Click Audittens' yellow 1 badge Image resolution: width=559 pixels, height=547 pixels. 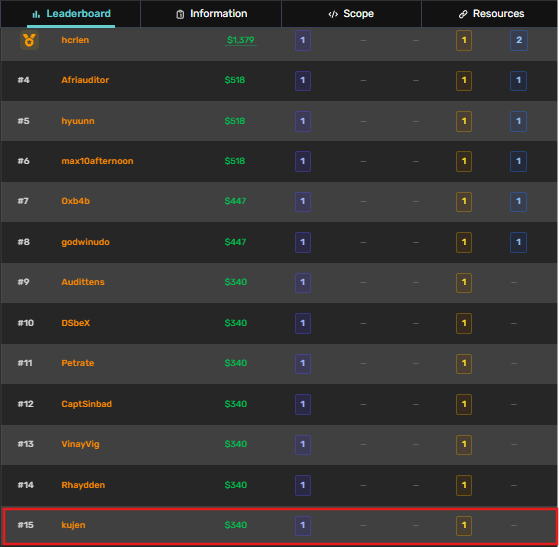point(464,283)
